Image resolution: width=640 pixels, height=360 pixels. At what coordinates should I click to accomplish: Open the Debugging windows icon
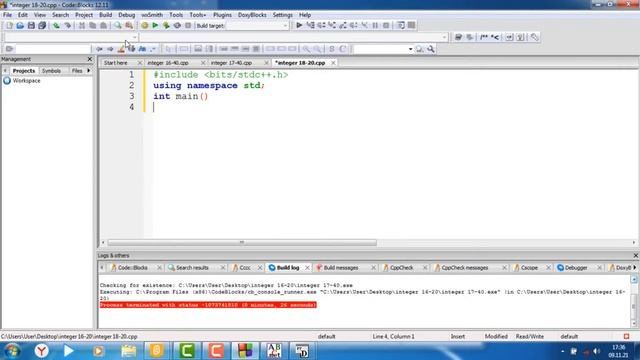click(401, 25)
